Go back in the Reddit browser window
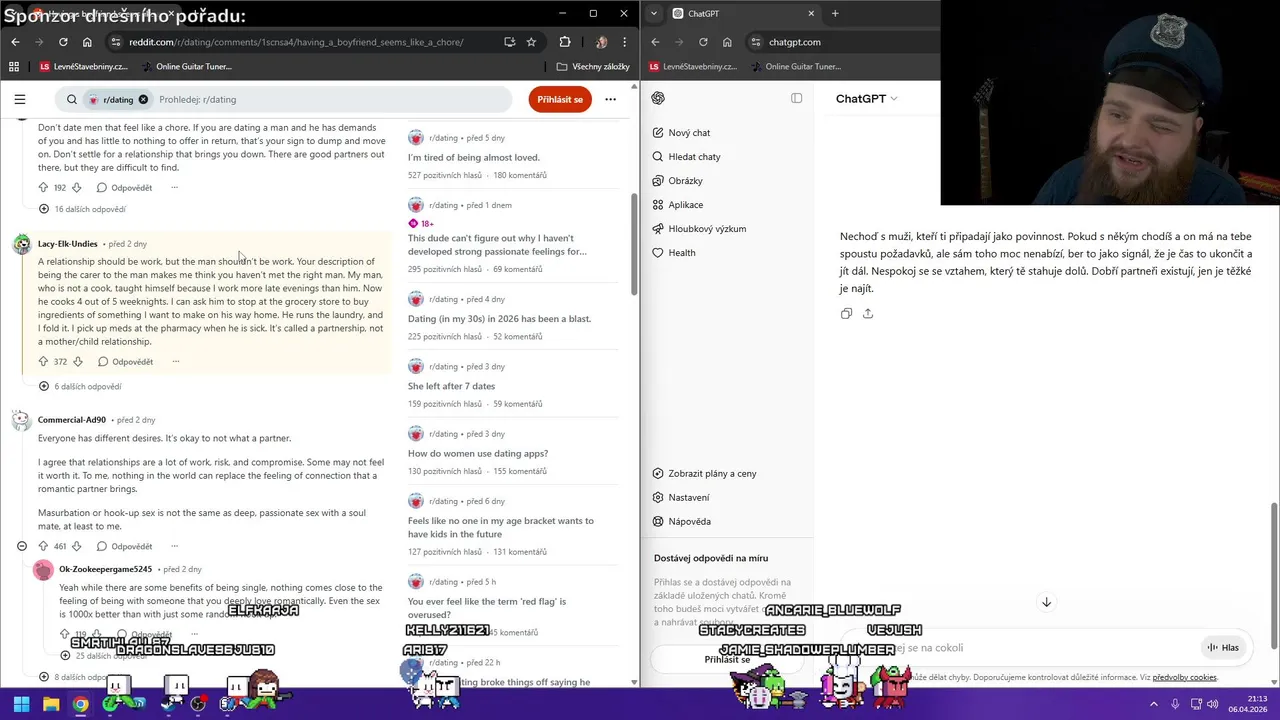 tap(15, 42)
